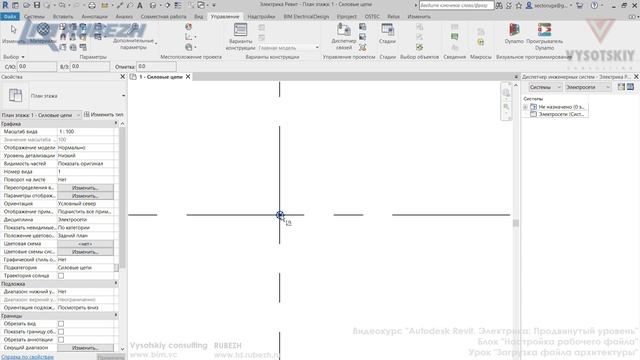The width and height of the screenshot is (640, 360).
Task: Collapse the Графика properties section
Action: 116,123
